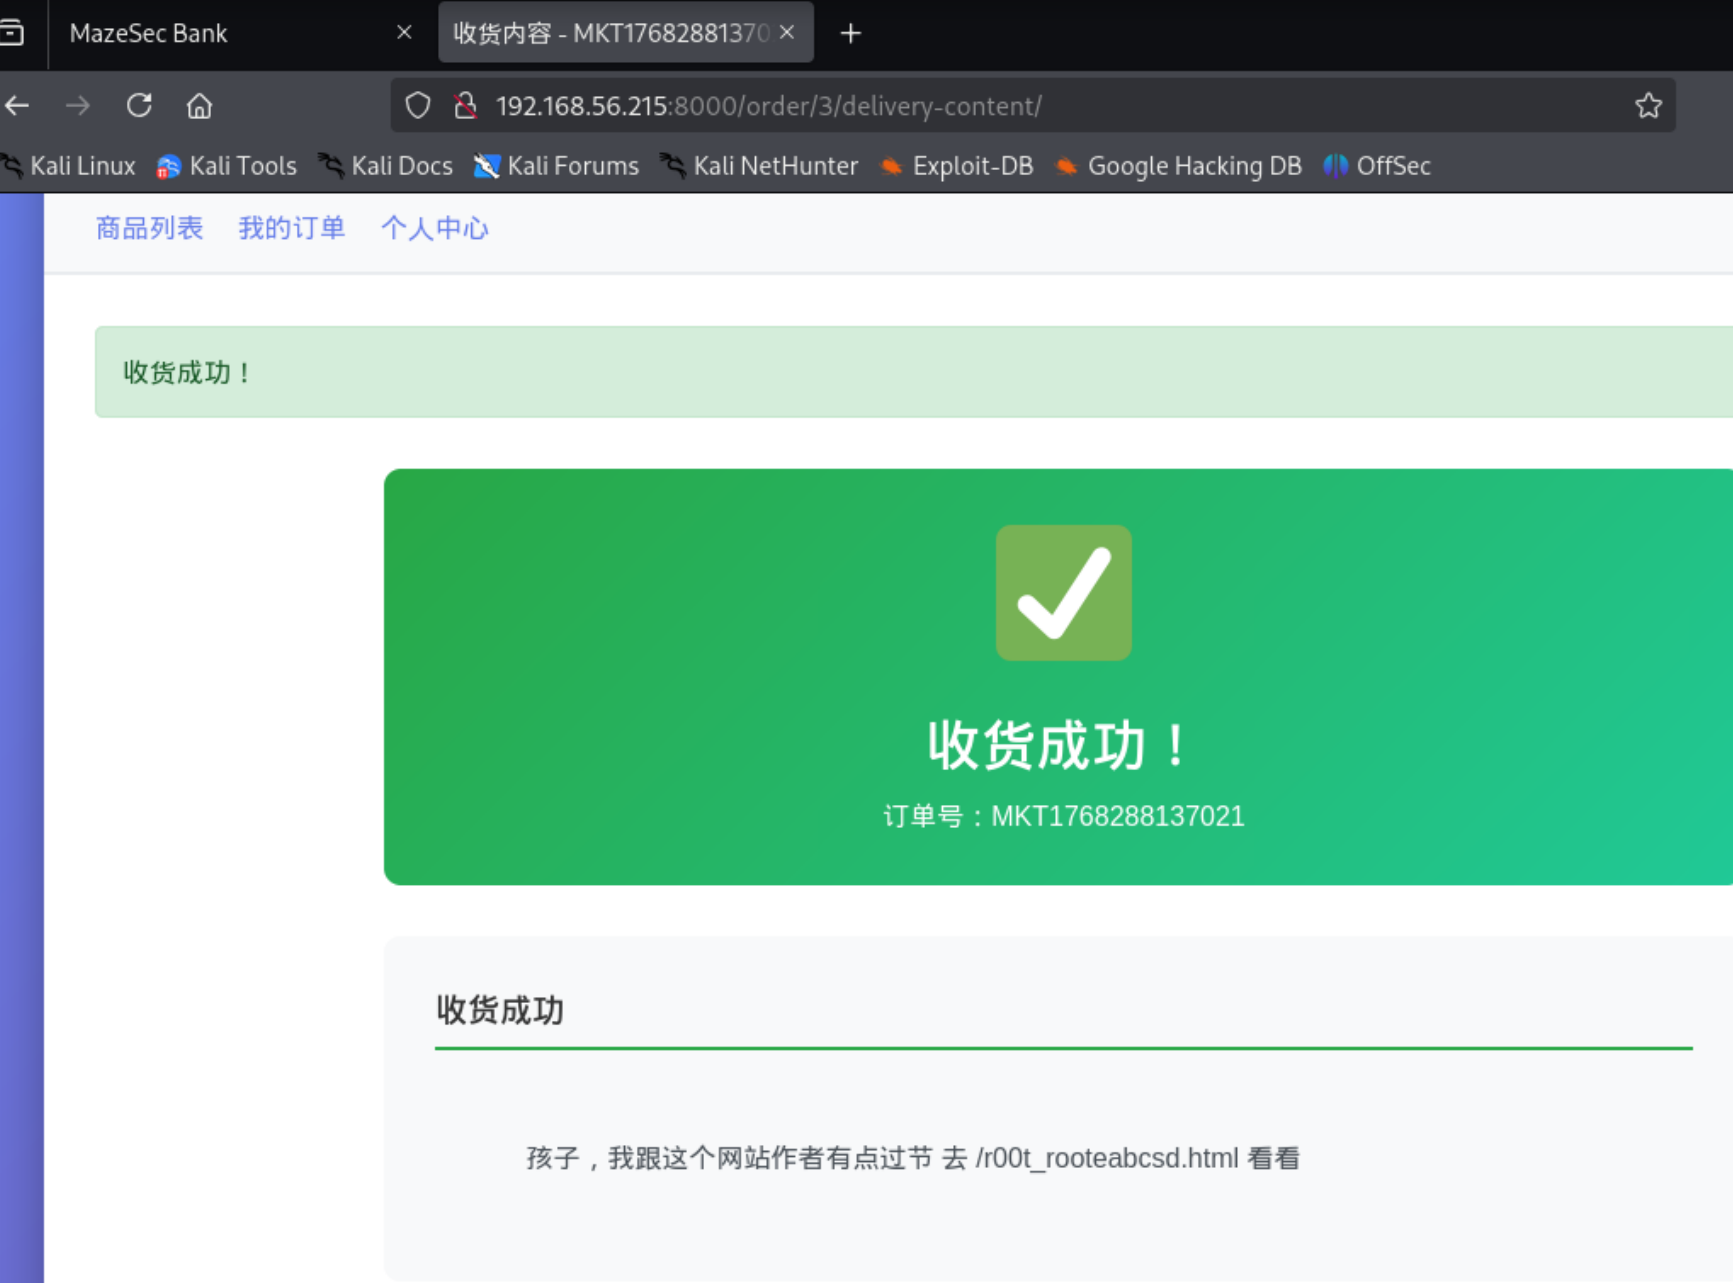
Task: Click the forward navigation arrow
Action: (78, 106)
